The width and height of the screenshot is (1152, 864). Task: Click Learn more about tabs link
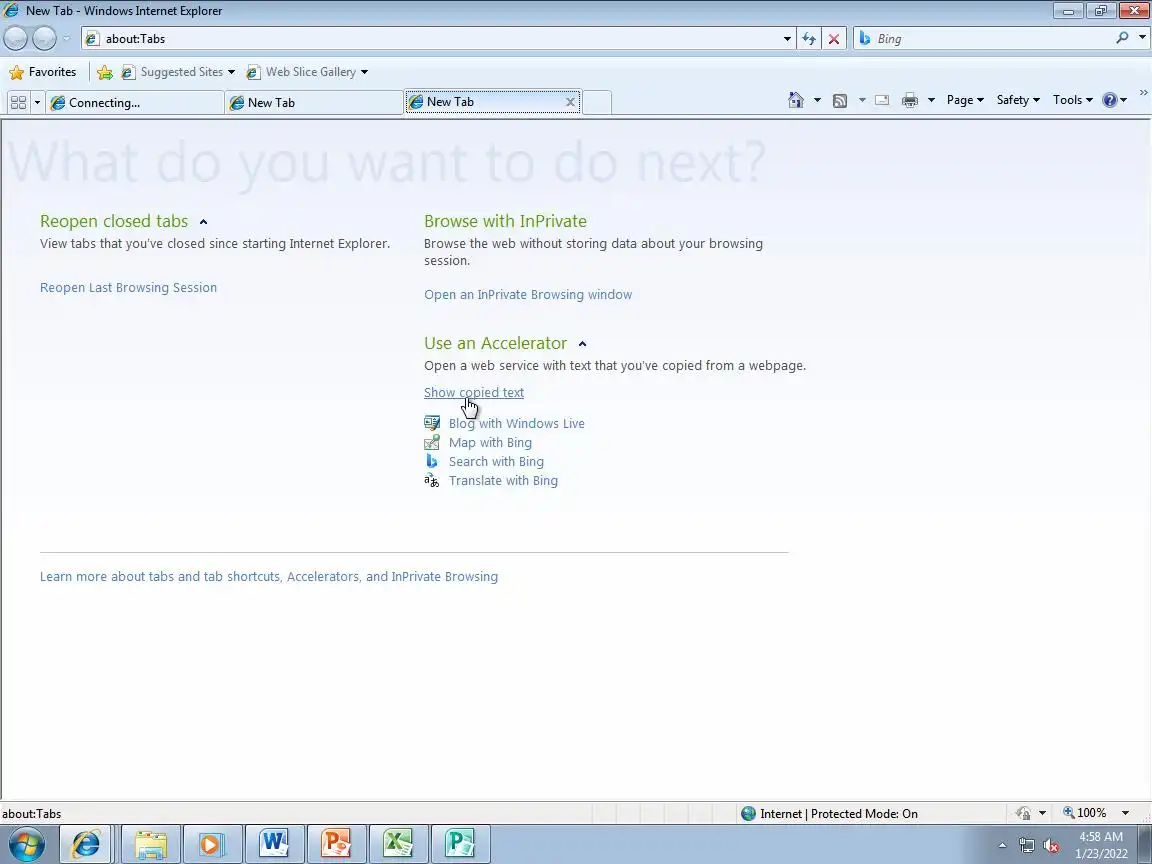tap(269, 577)
